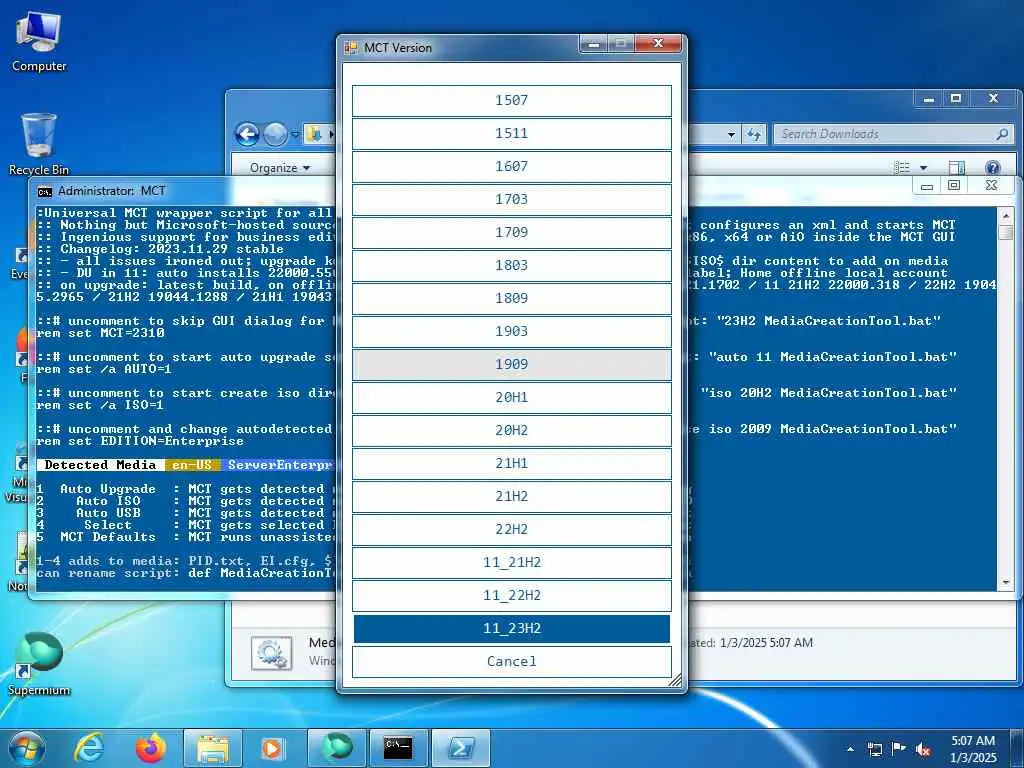
Task: Select the 1703 version option
Action: tap(511, 199)
